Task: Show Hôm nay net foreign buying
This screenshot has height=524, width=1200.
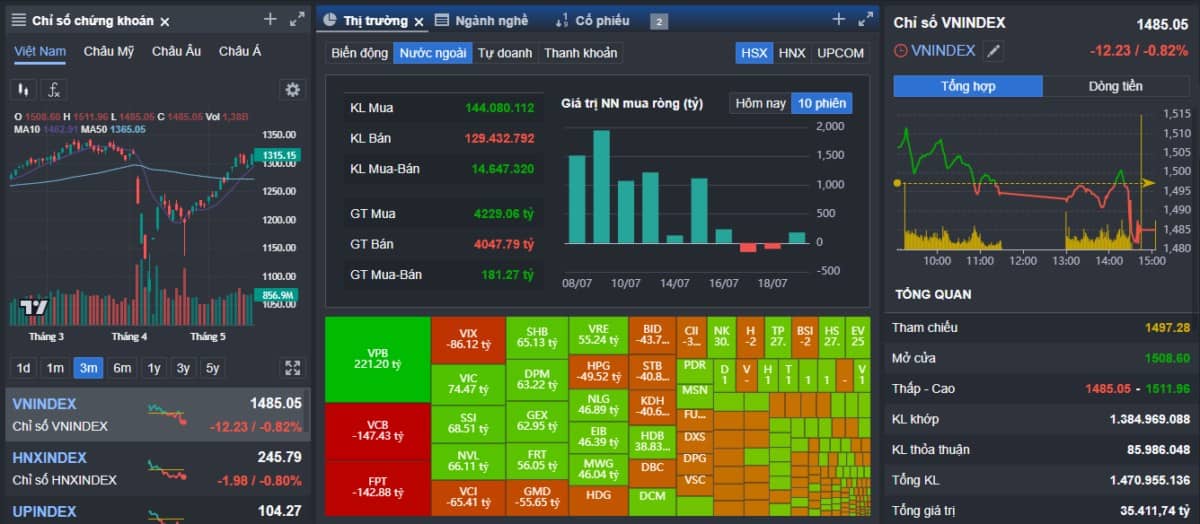Action: pos(761,103)
